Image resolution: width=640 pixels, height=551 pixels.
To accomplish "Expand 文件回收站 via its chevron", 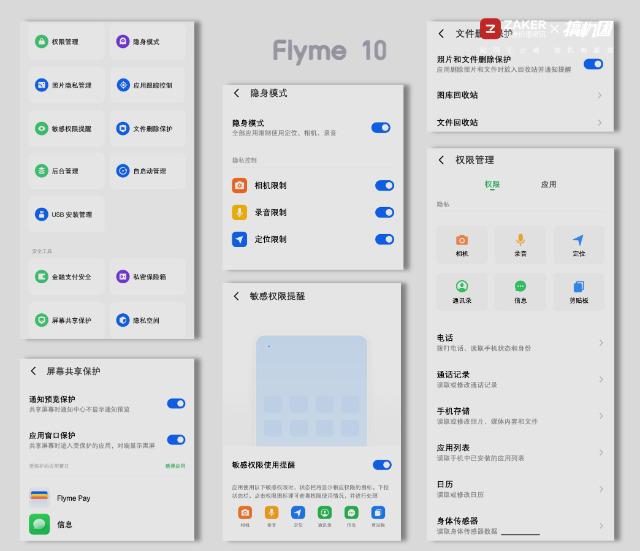I will pos(600,122).
